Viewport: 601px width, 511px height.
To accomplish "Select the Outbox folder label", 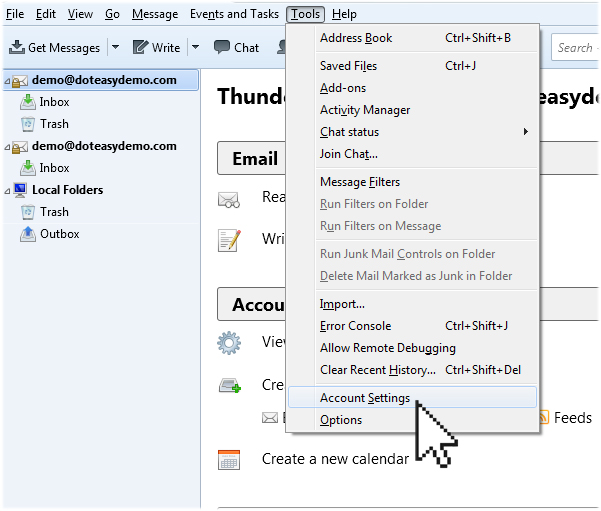I will [x=60, y=234].
